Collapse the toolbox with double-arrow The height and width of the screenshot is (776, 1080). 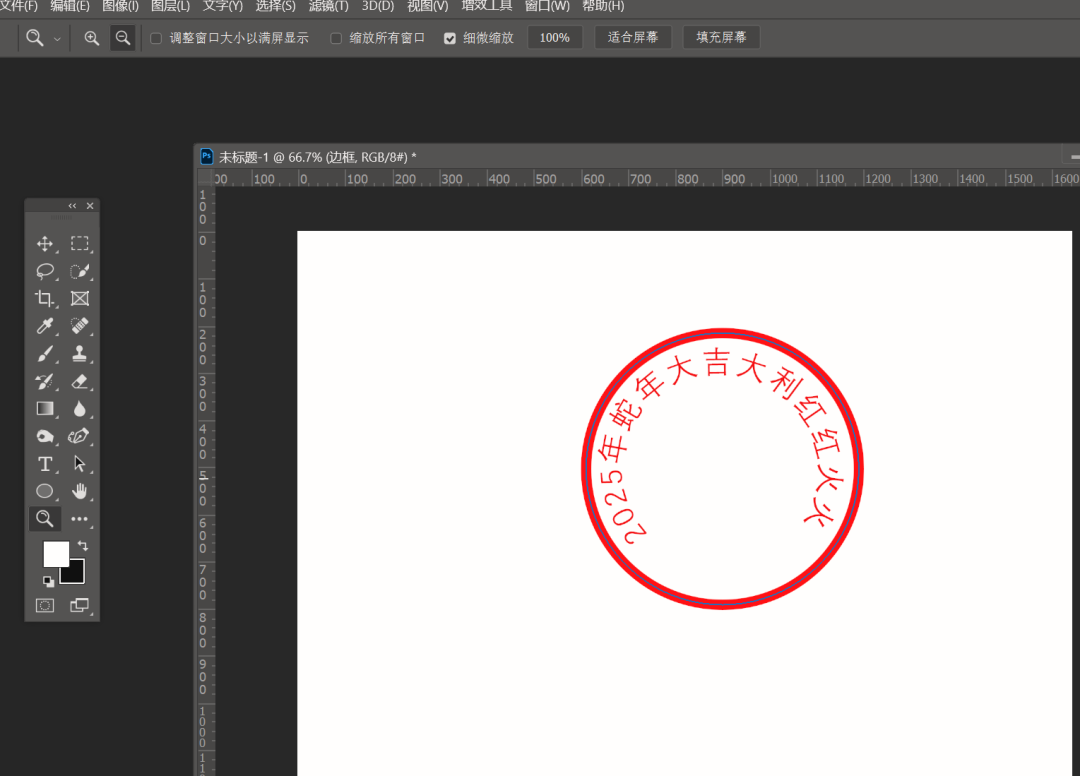[72, 206]
